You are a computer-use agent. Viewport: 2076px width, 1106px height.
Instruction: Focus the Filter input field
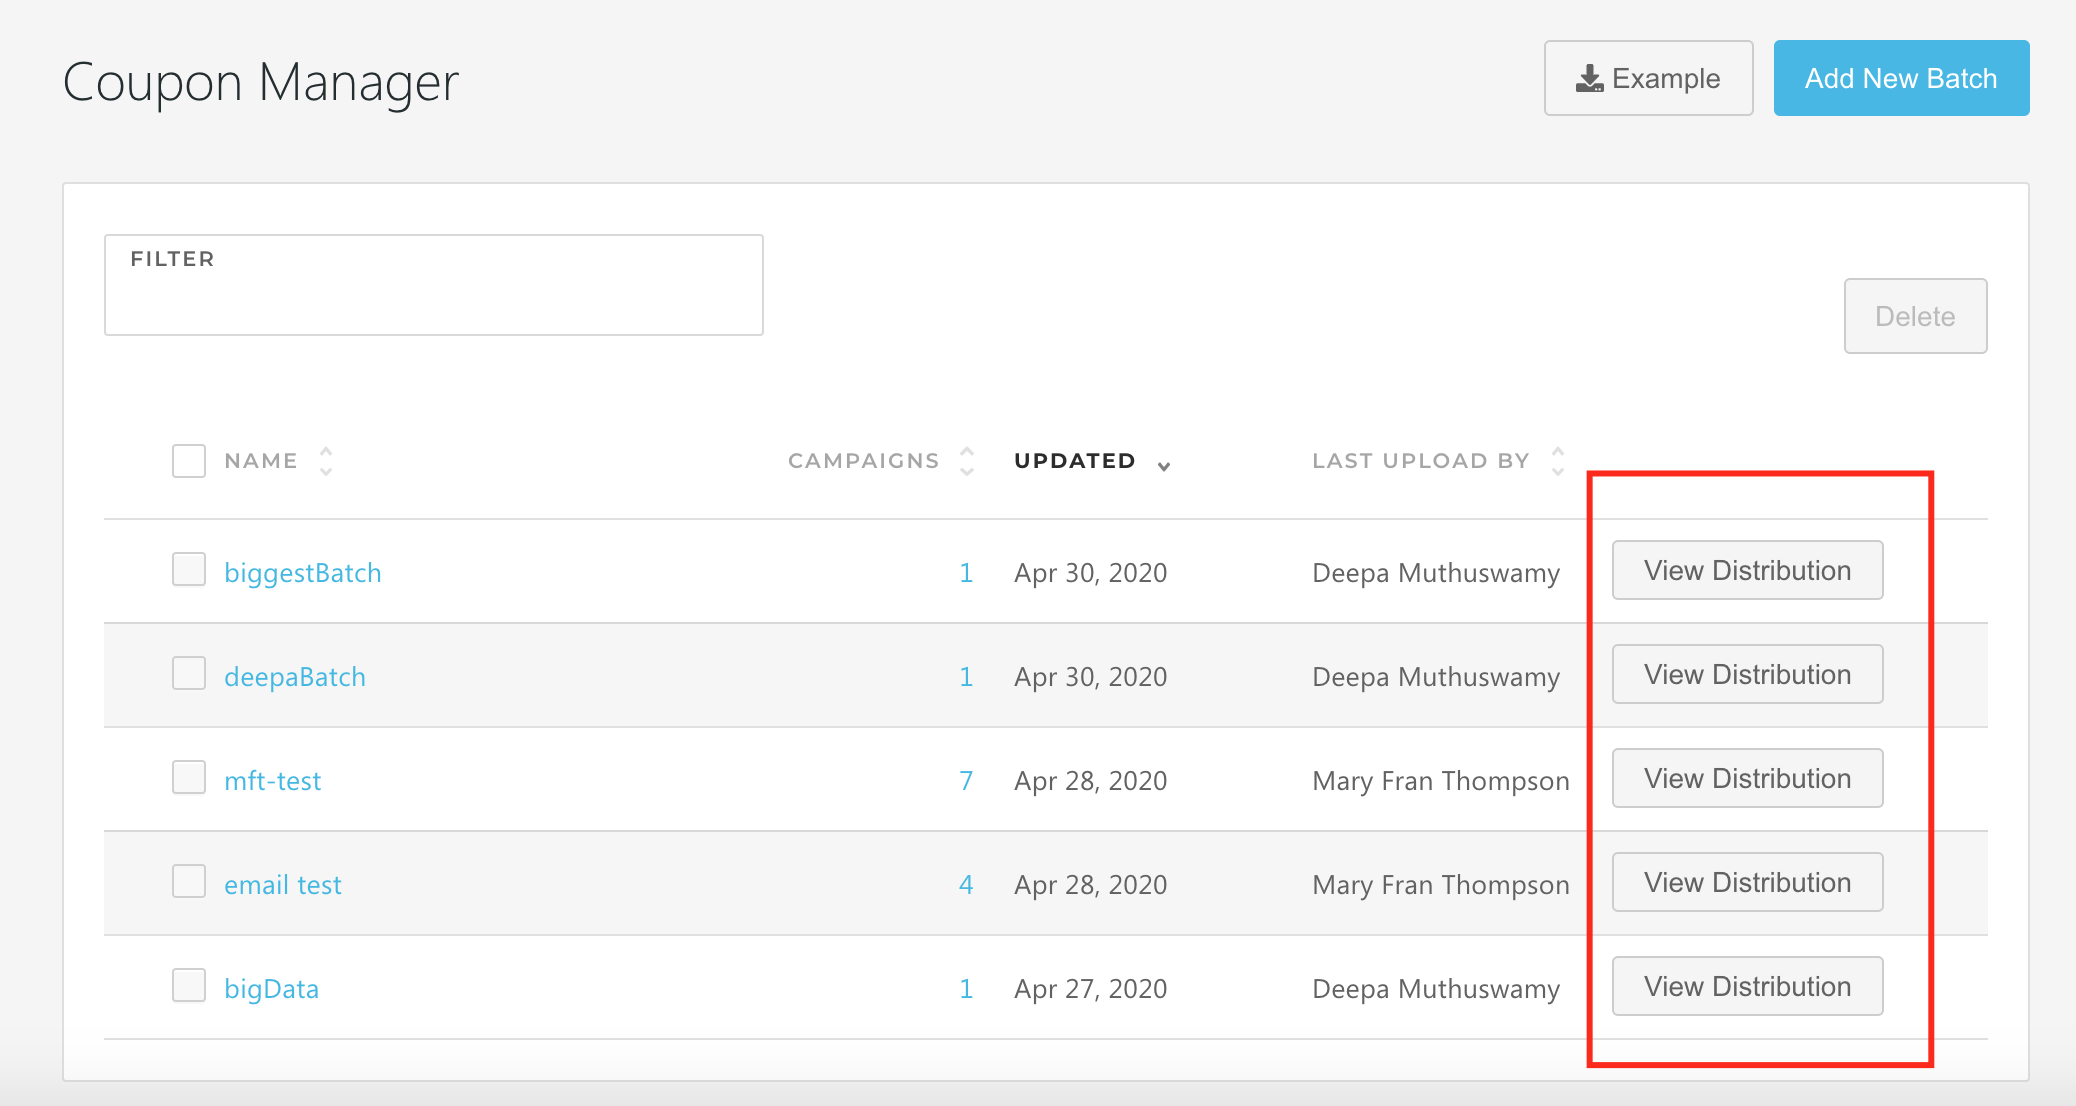pyautogui.click(x=433, y=296)
